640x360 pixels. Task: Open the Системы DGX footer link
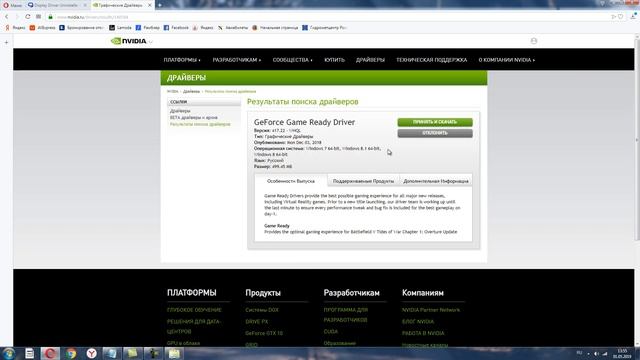tap(262, 310)
